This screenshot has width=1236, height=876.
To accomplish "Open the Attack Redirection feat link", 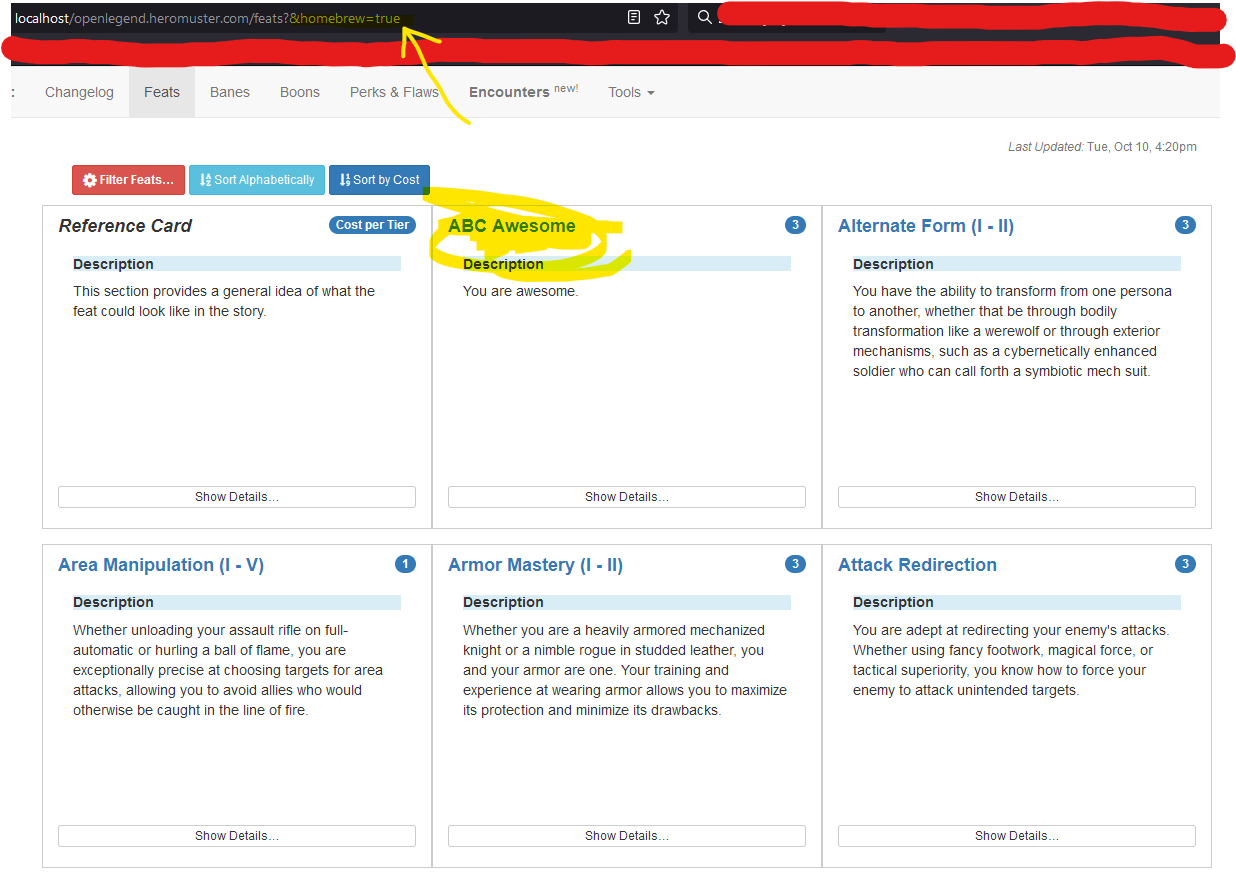I will tap(917, 565).
